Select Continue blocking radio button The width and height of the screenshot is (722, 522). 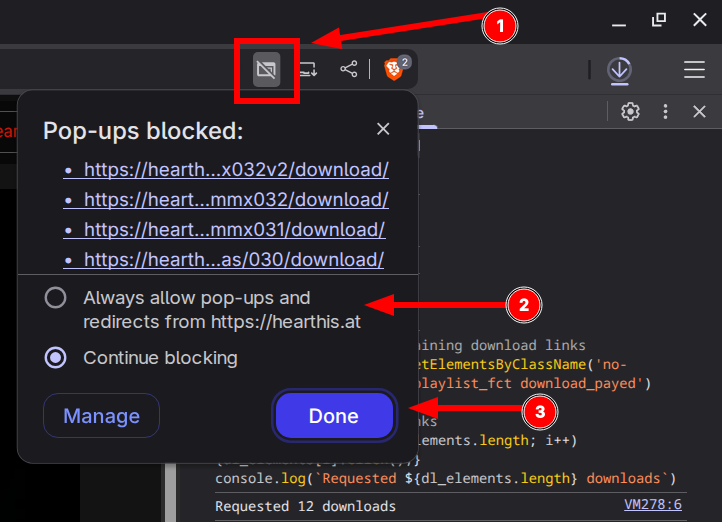(56, 357)
